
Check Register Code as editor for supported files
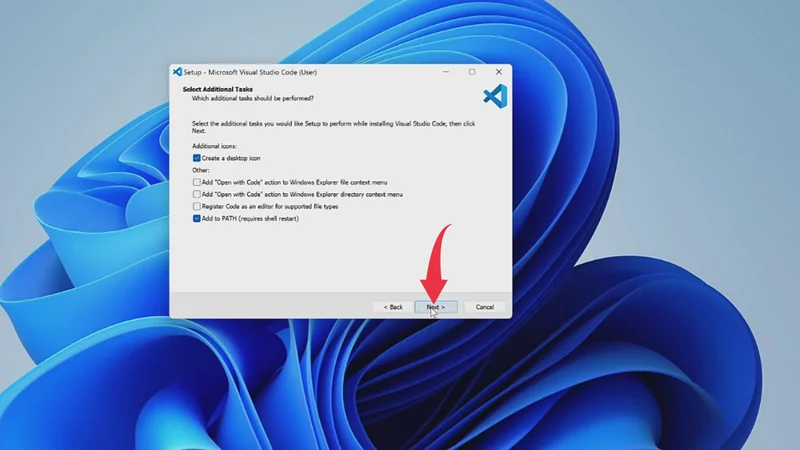197,206
